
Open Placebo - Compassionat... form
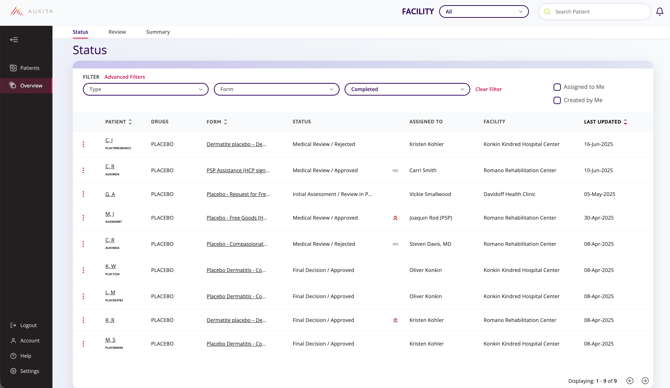(x=237, y=244)
